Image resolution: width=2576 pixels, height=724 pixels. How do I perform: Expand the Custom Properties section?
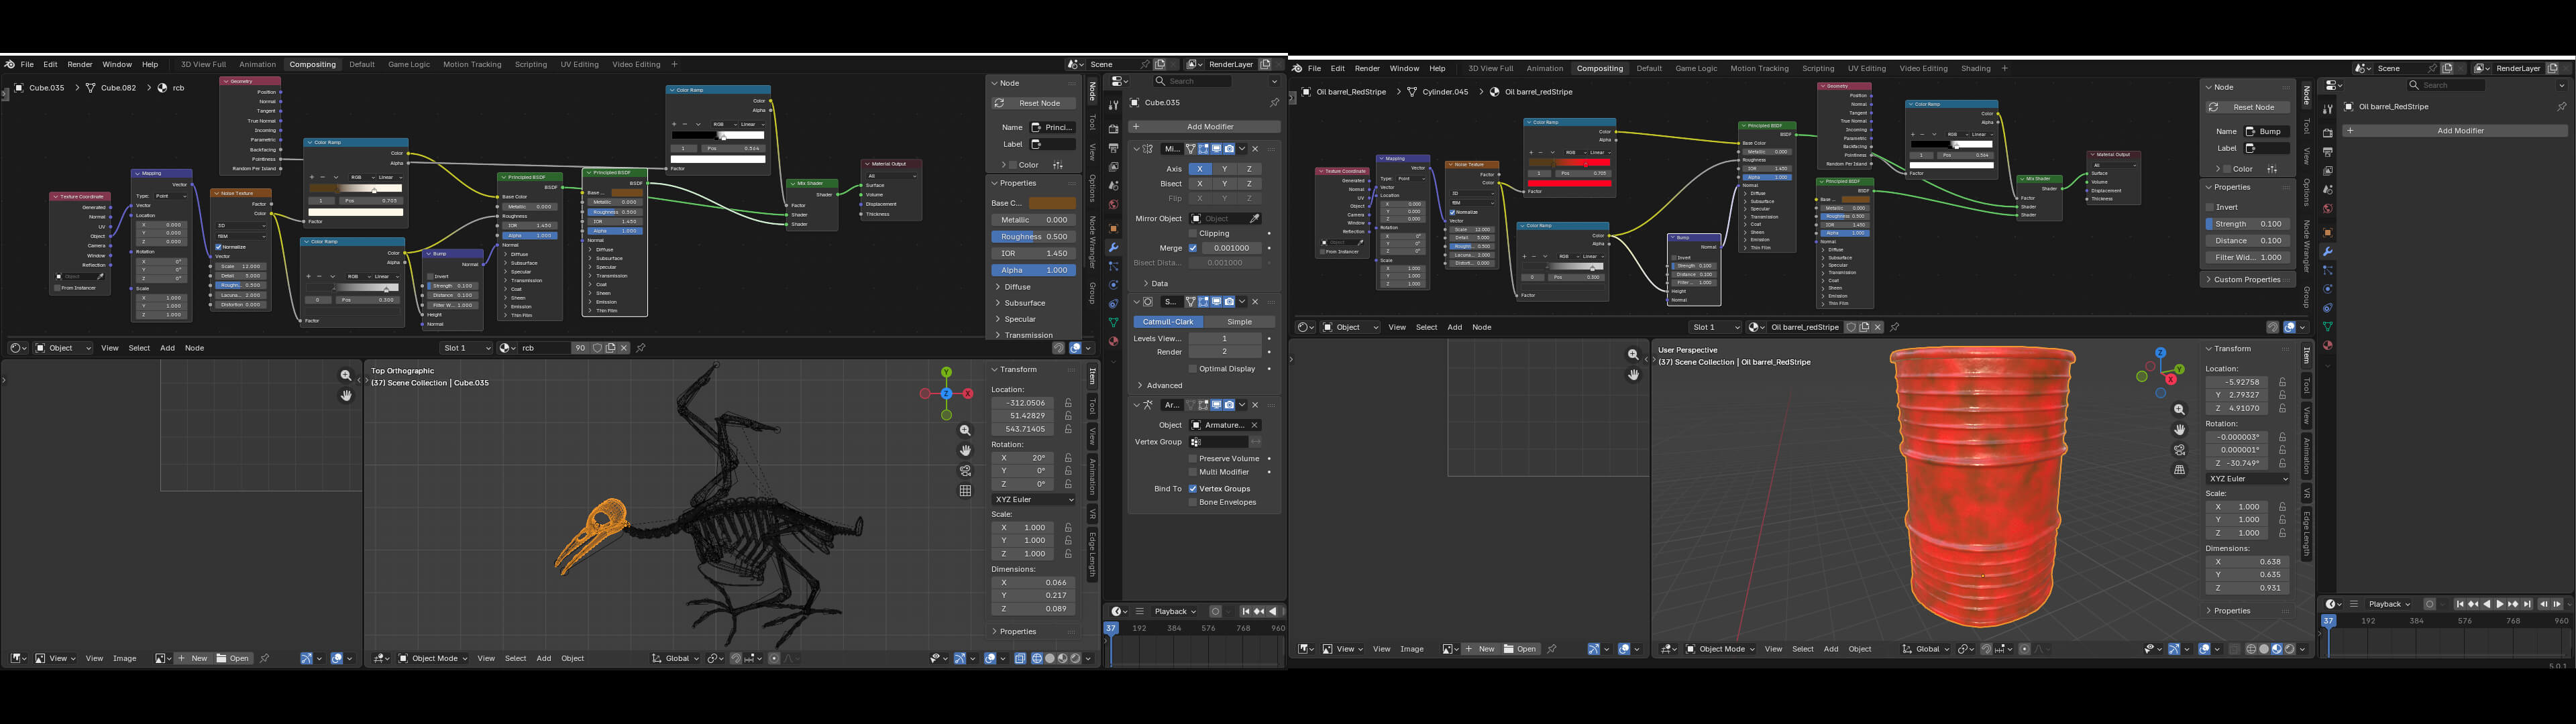[x=2247, y=279]
